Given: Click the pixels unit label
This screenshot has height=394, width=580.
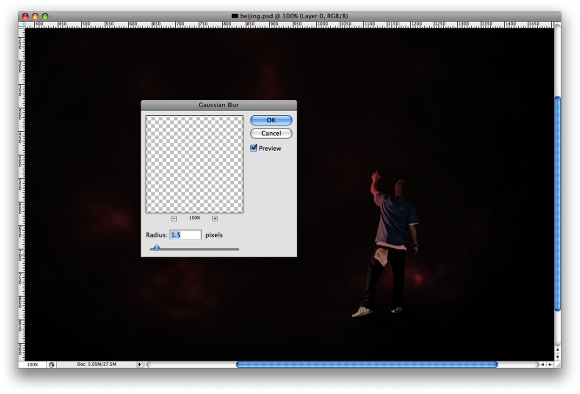Looking at the screenshot, I should [214, 235].
